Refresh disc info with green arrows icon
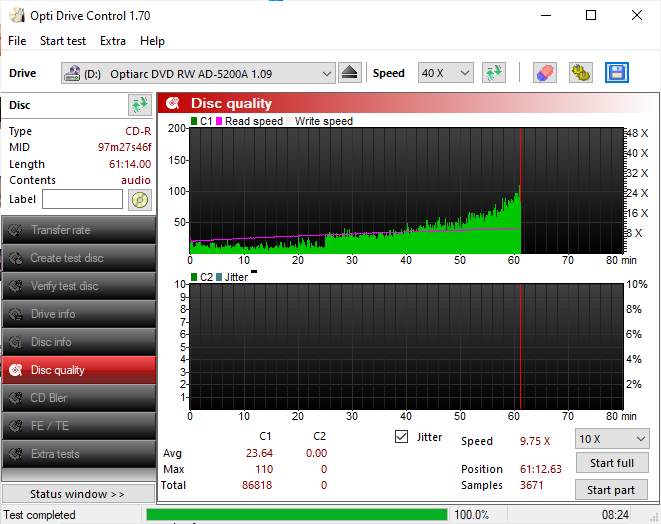The height and width of the screenshot is (524, 661). click(x=140, y=105)
